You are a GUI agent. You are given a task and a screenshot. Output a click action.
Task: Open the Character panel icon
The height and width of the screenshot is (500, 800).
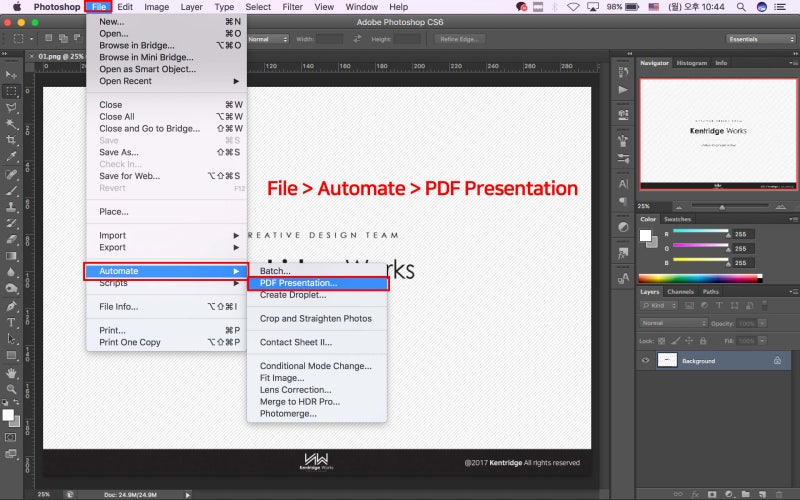[x=623, y=184]
